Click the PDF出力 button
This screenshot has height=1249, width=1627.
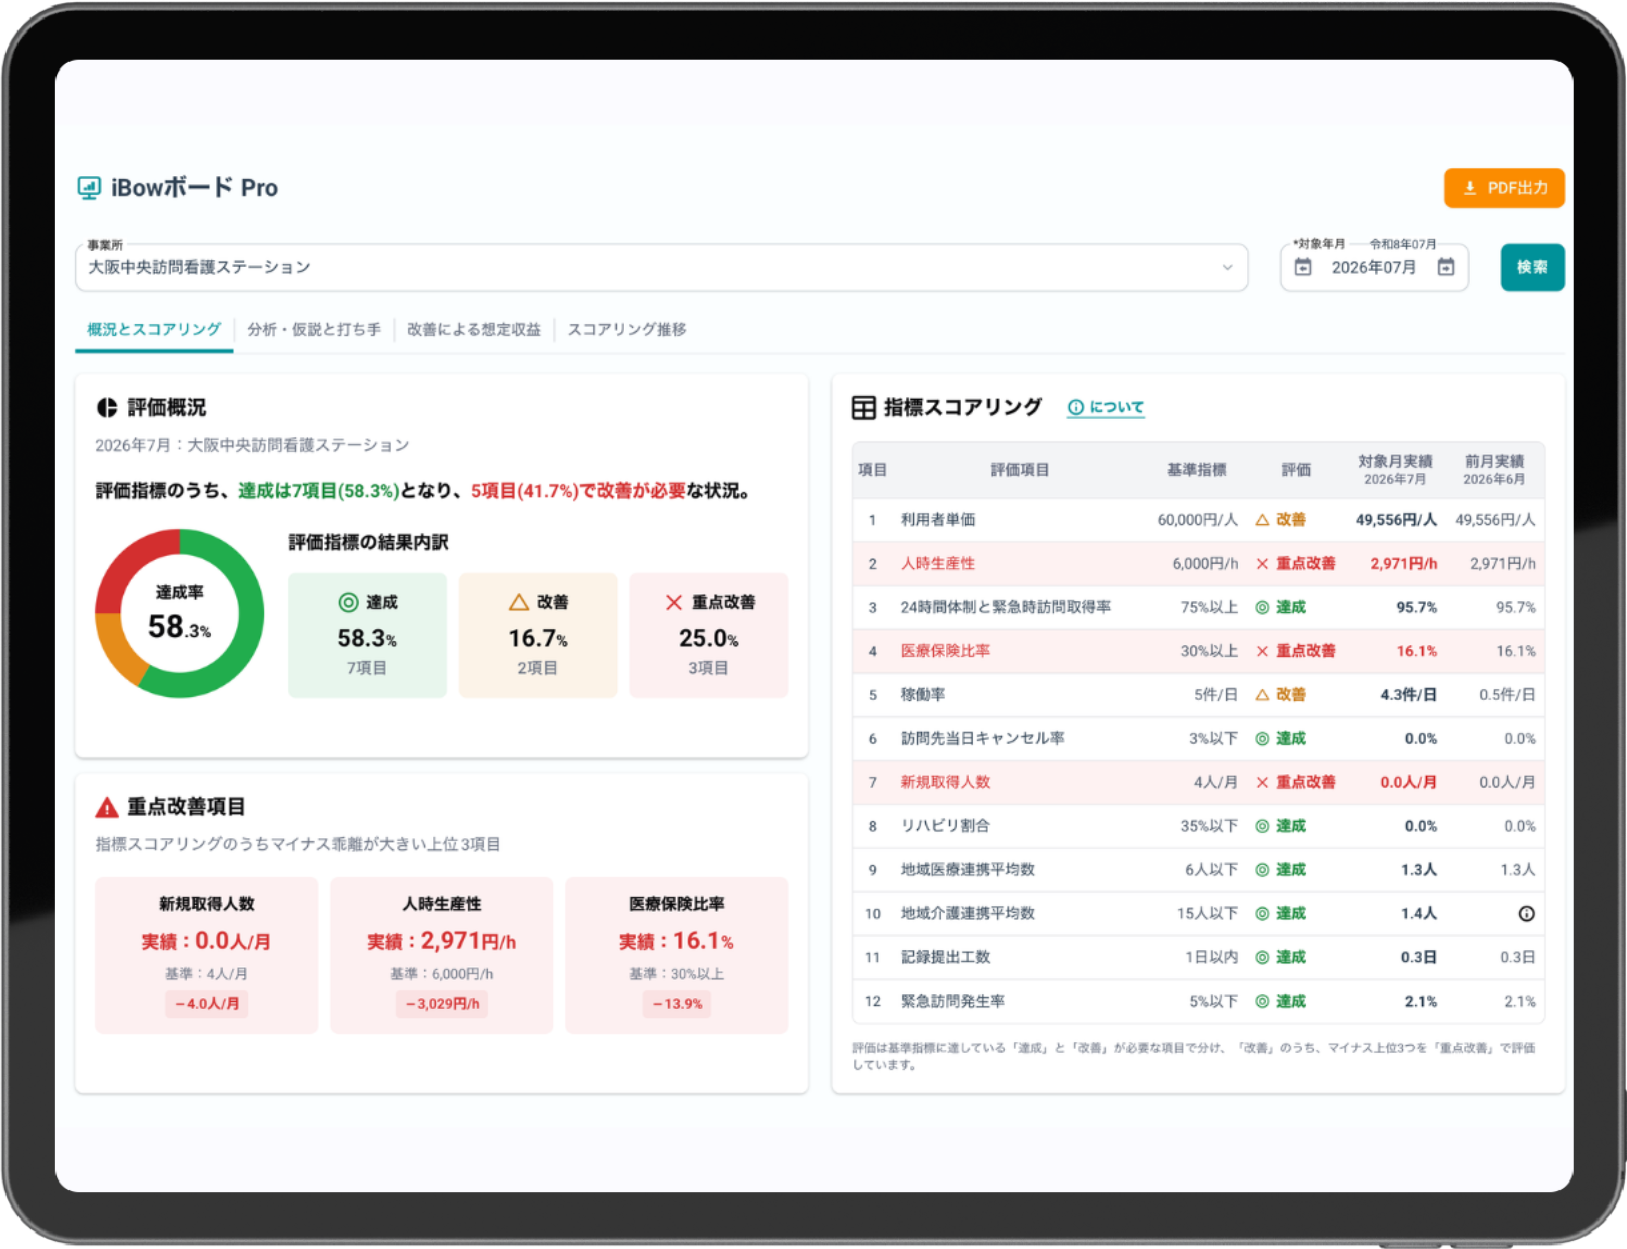point(1504,188)
